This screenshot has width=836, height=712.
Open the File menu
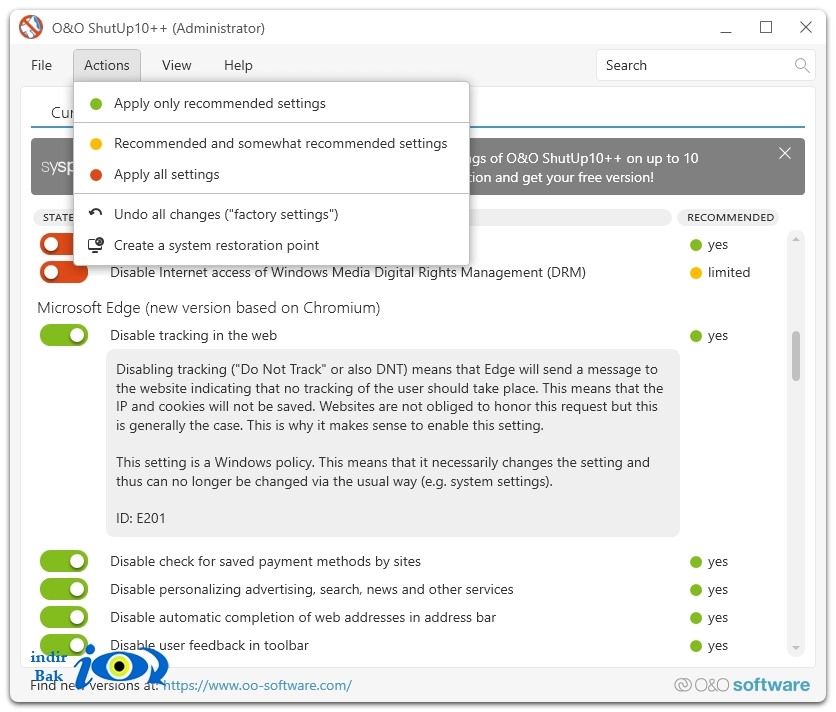click(42, 65)
